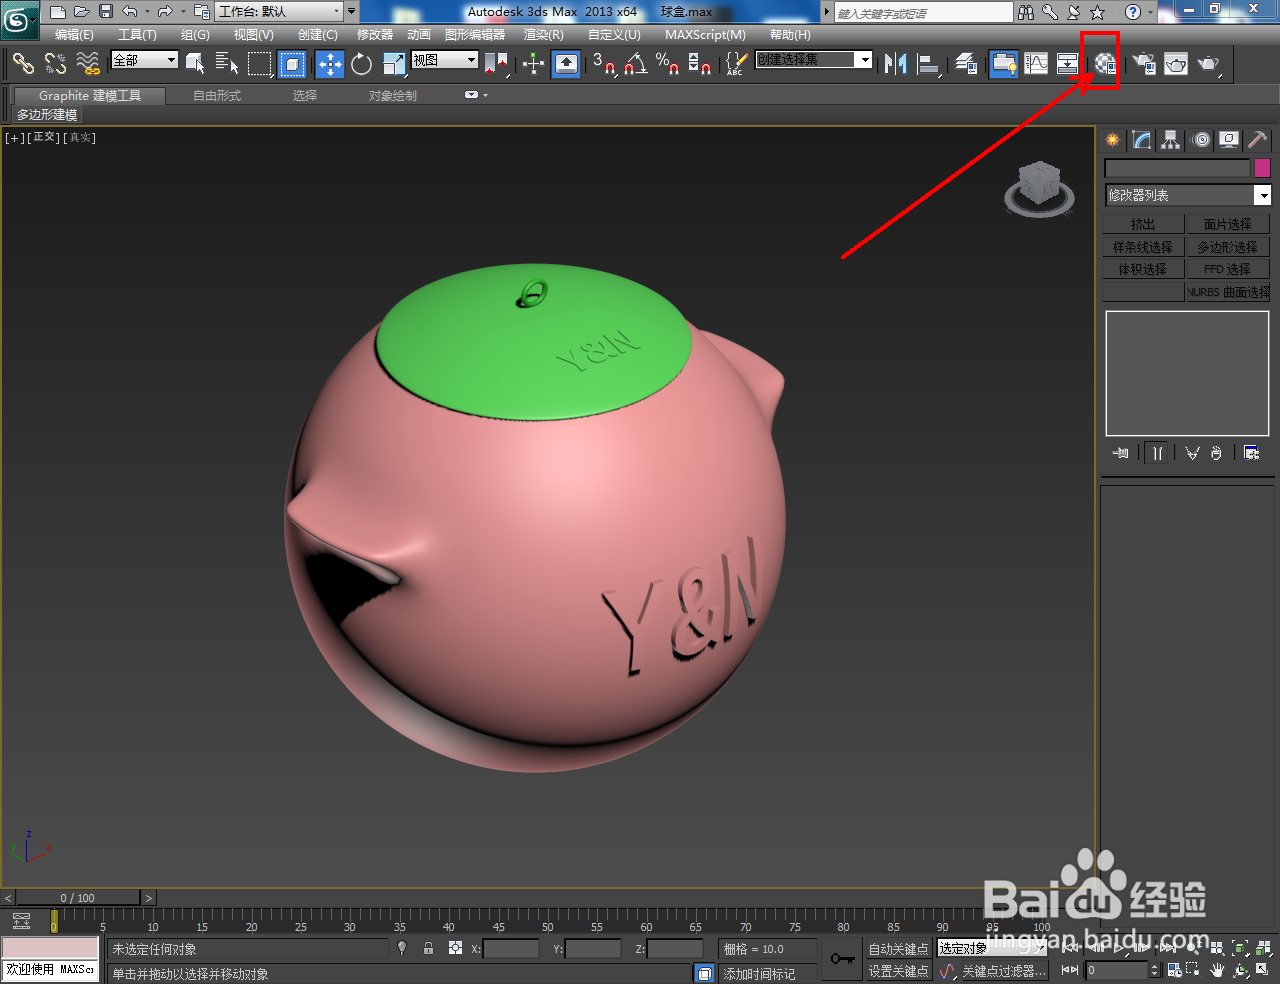Open the Layer Manager icon
Image resolution: width=1280 pixels, height=984 pixels.
965,64
